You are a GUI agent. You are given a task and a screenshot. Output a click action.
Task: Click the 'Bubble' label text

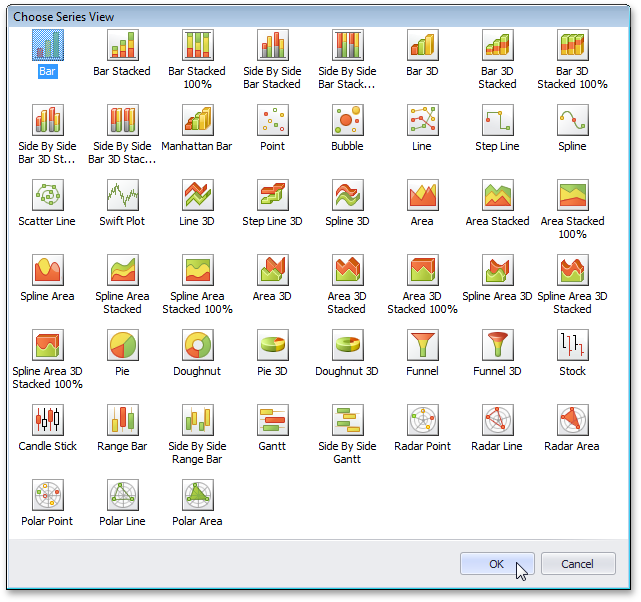click(347, 146)
